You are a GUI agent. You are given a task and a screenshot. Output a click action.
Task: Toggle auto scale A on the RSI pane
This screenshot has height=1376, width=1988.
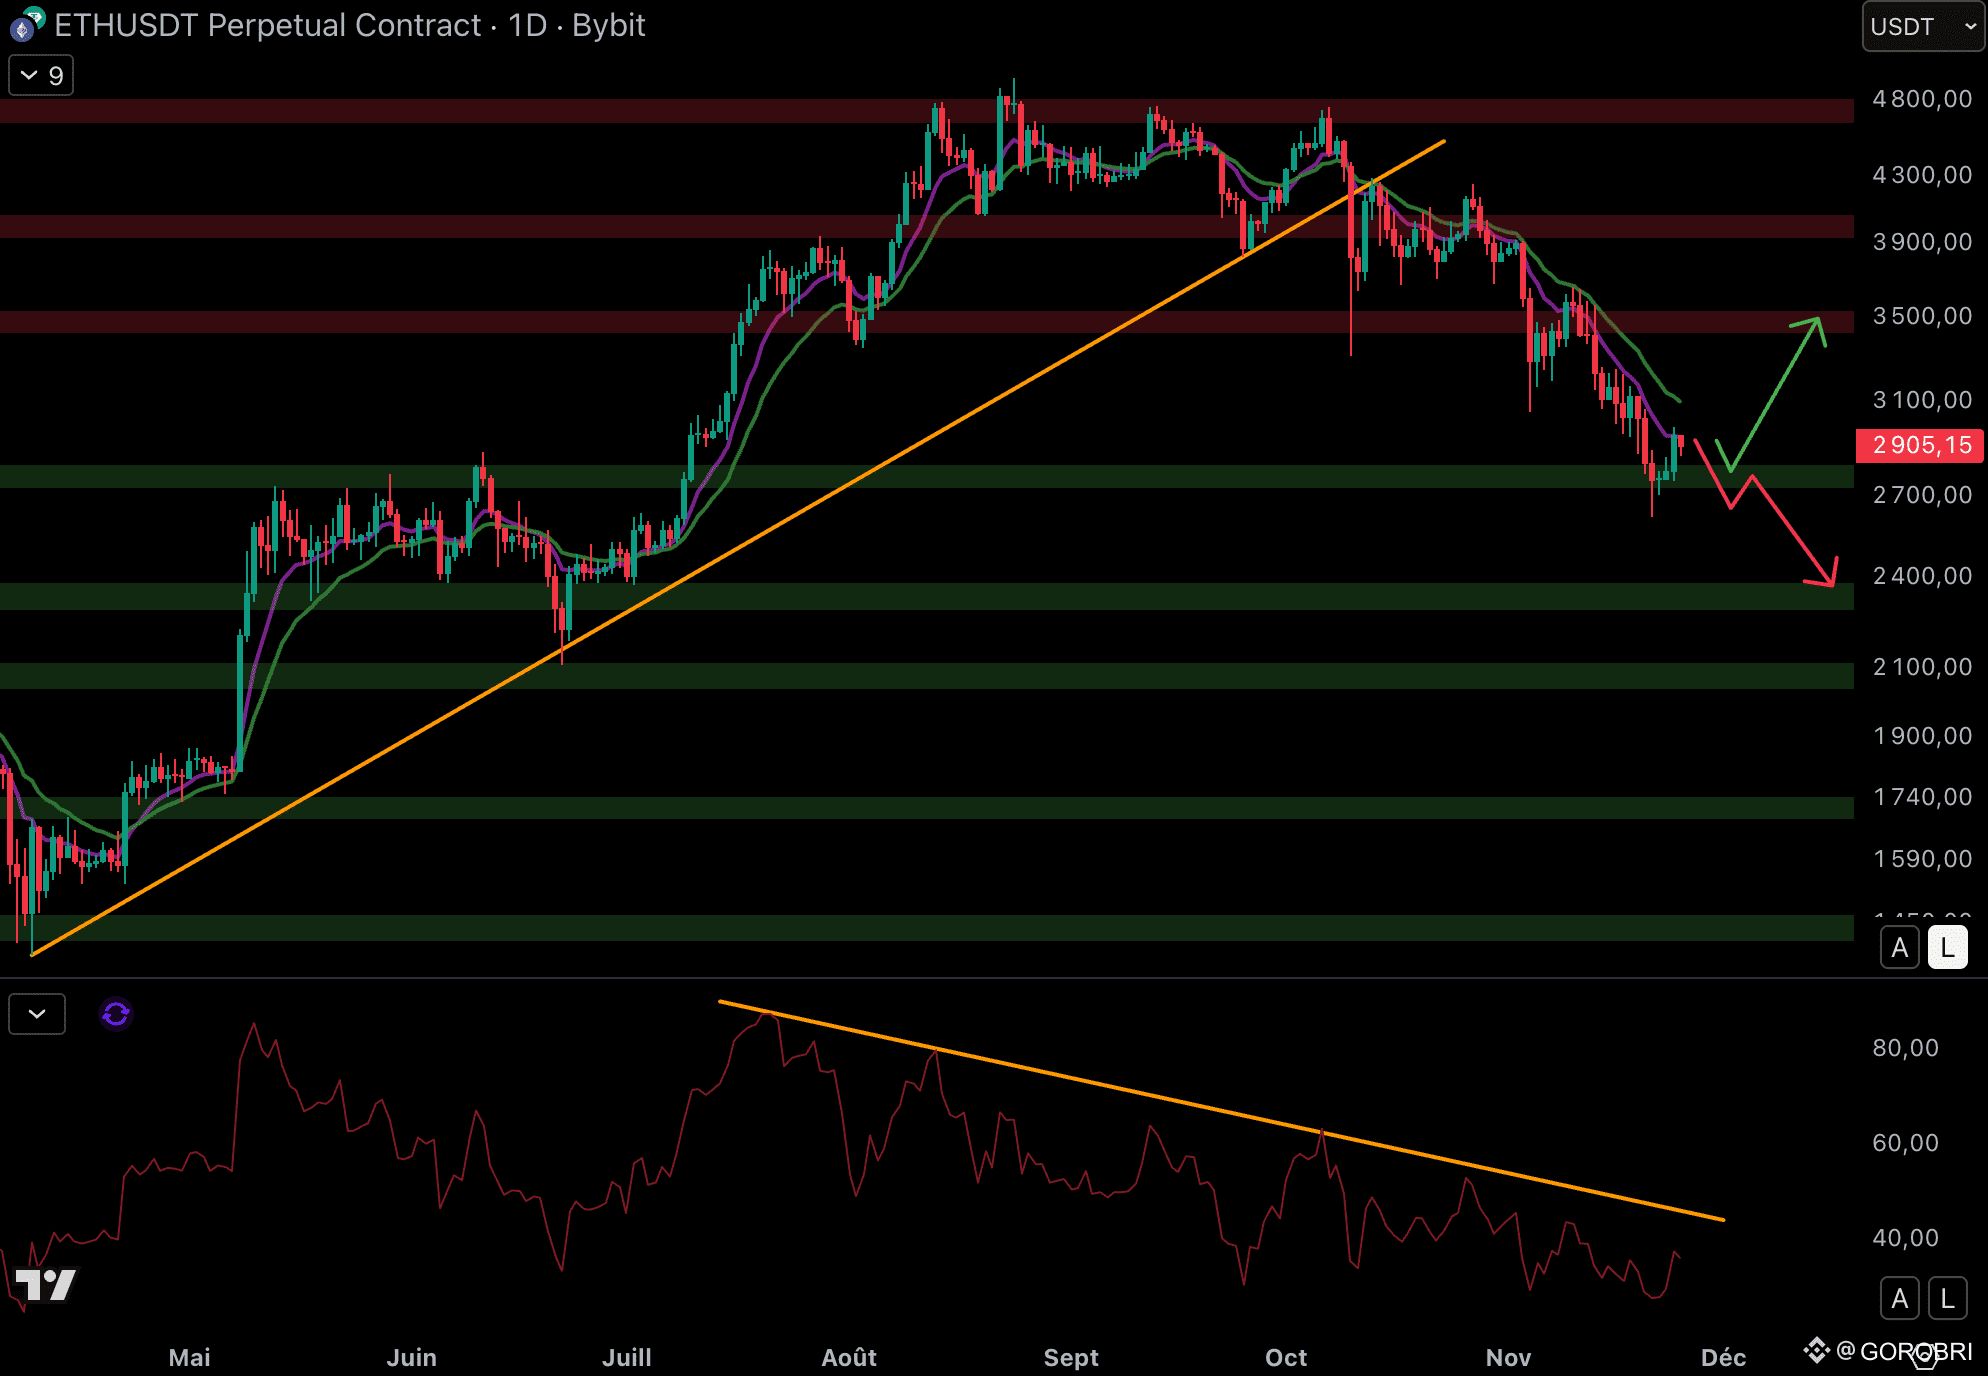[x=1900, y=1298]
